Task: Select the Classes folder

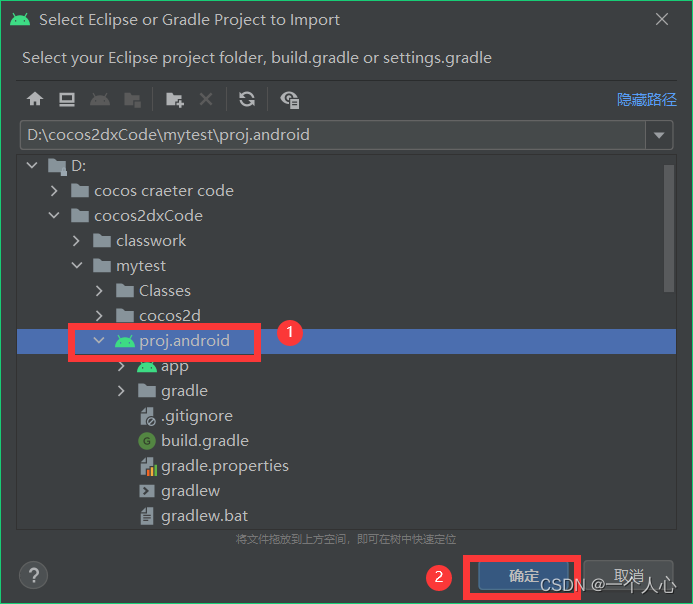Action: tap(164, 291)
